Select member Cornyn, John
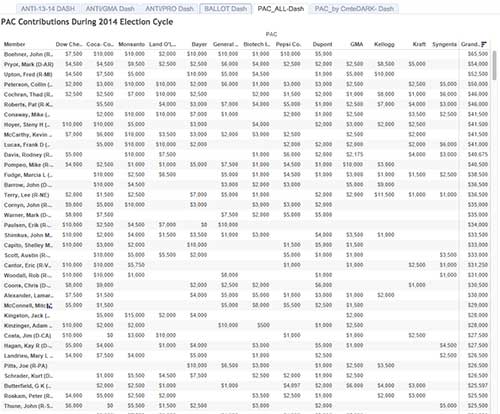 click(x=28, y=205)
